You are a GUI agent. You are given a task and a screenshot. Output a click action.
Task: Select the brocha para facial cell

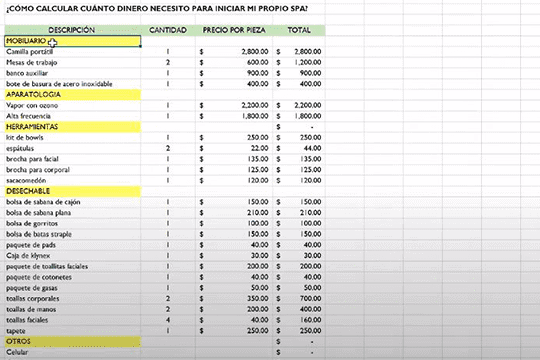(73, 159)
